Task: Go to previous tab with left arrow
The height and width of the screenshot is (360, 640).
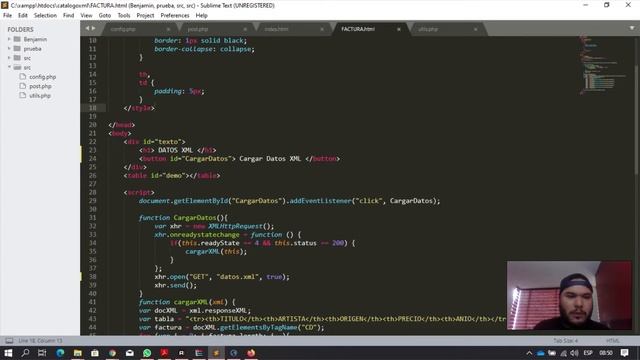Action: 87,28
